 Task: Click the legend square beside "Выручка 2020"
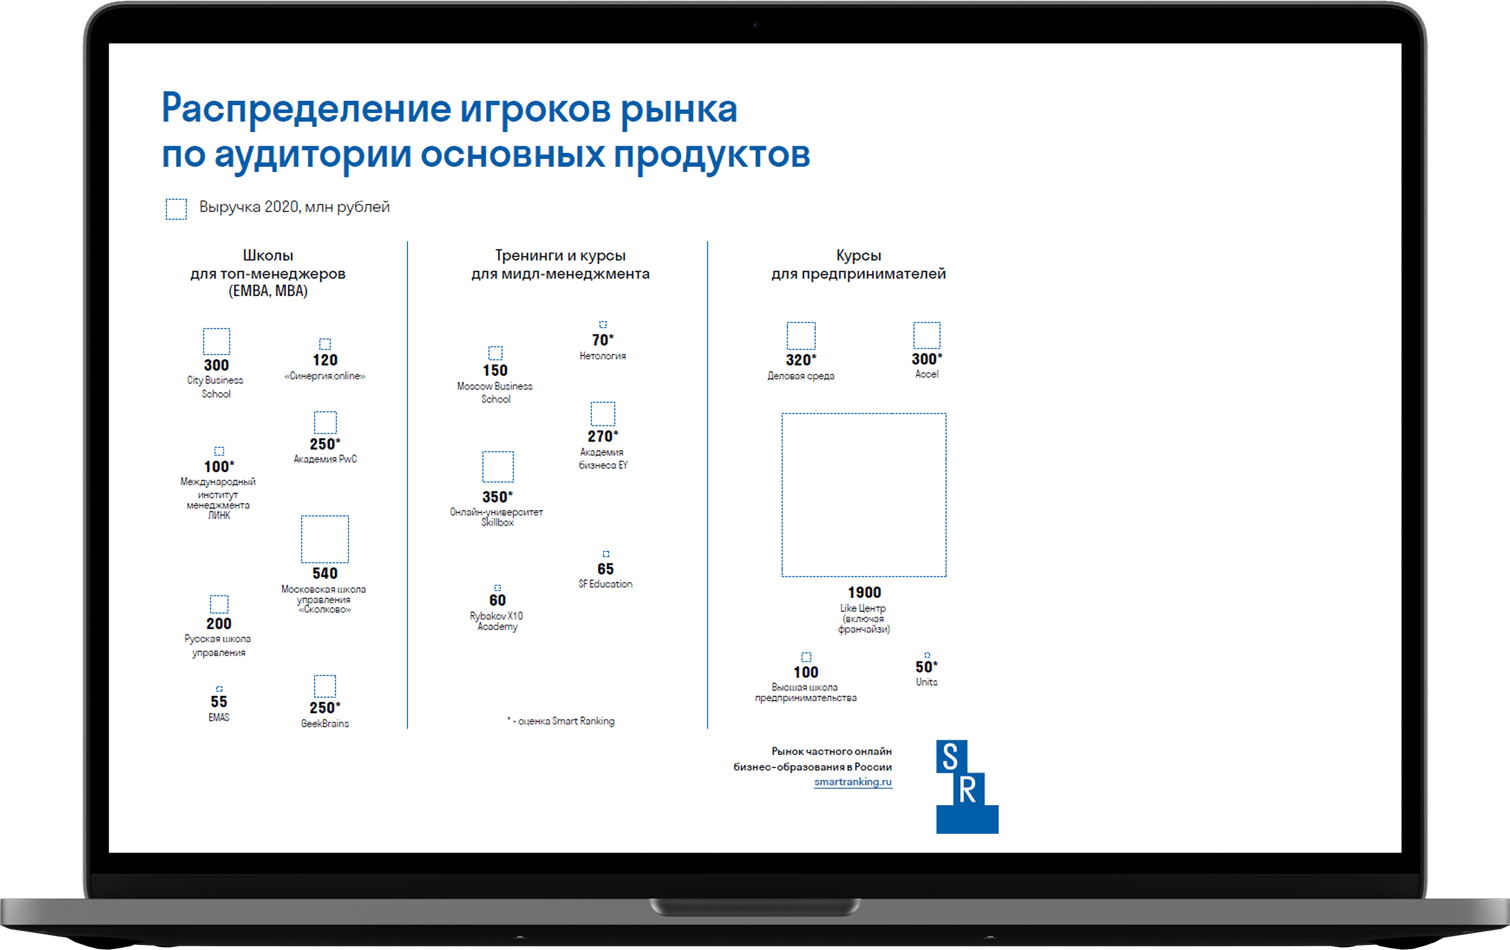pos(176,208)
